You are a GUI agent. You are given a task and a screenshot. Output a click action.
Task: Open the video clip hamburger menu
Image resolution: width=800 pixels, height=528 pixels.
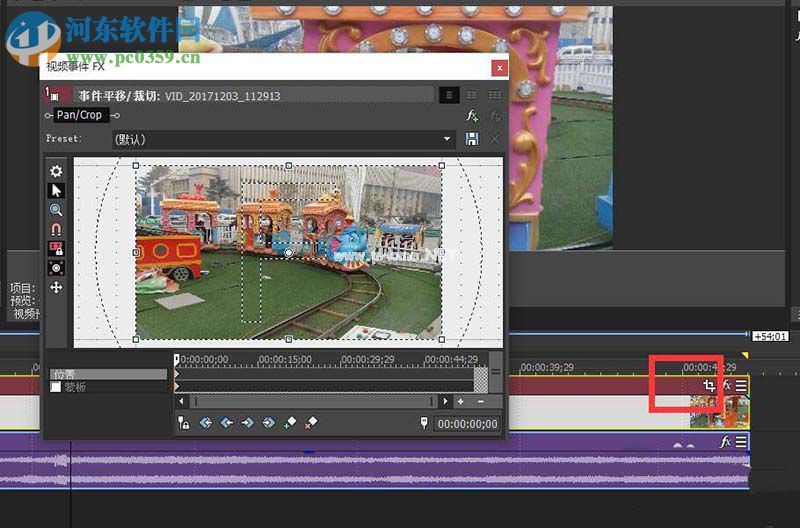pyautogui.click(x=741, y=385)
